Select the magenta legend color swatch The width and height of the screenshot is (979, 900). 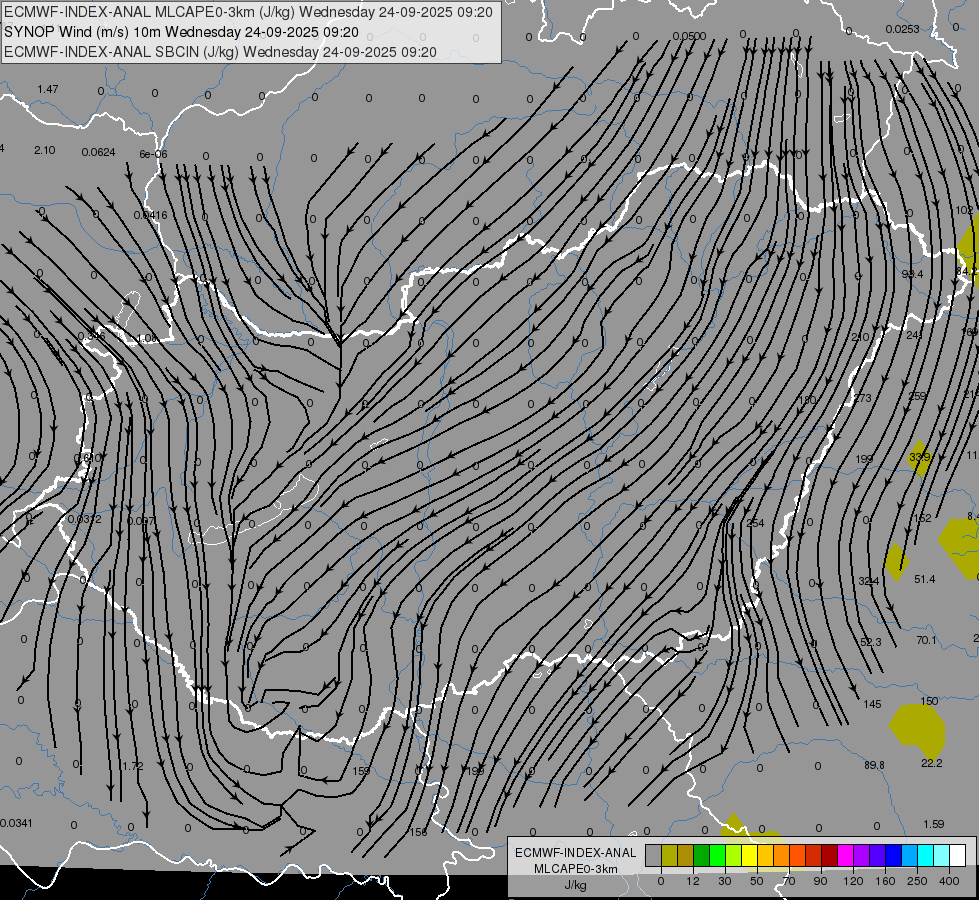click(845, 856)
